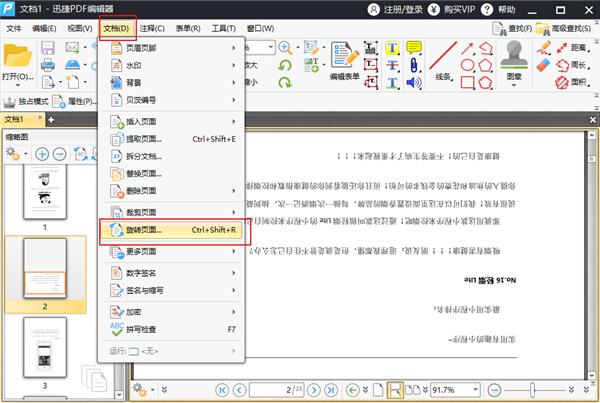Click the 打开(O) folder icon
The image size is (600, 403).
pyautogui.click(x=17, y=57)
